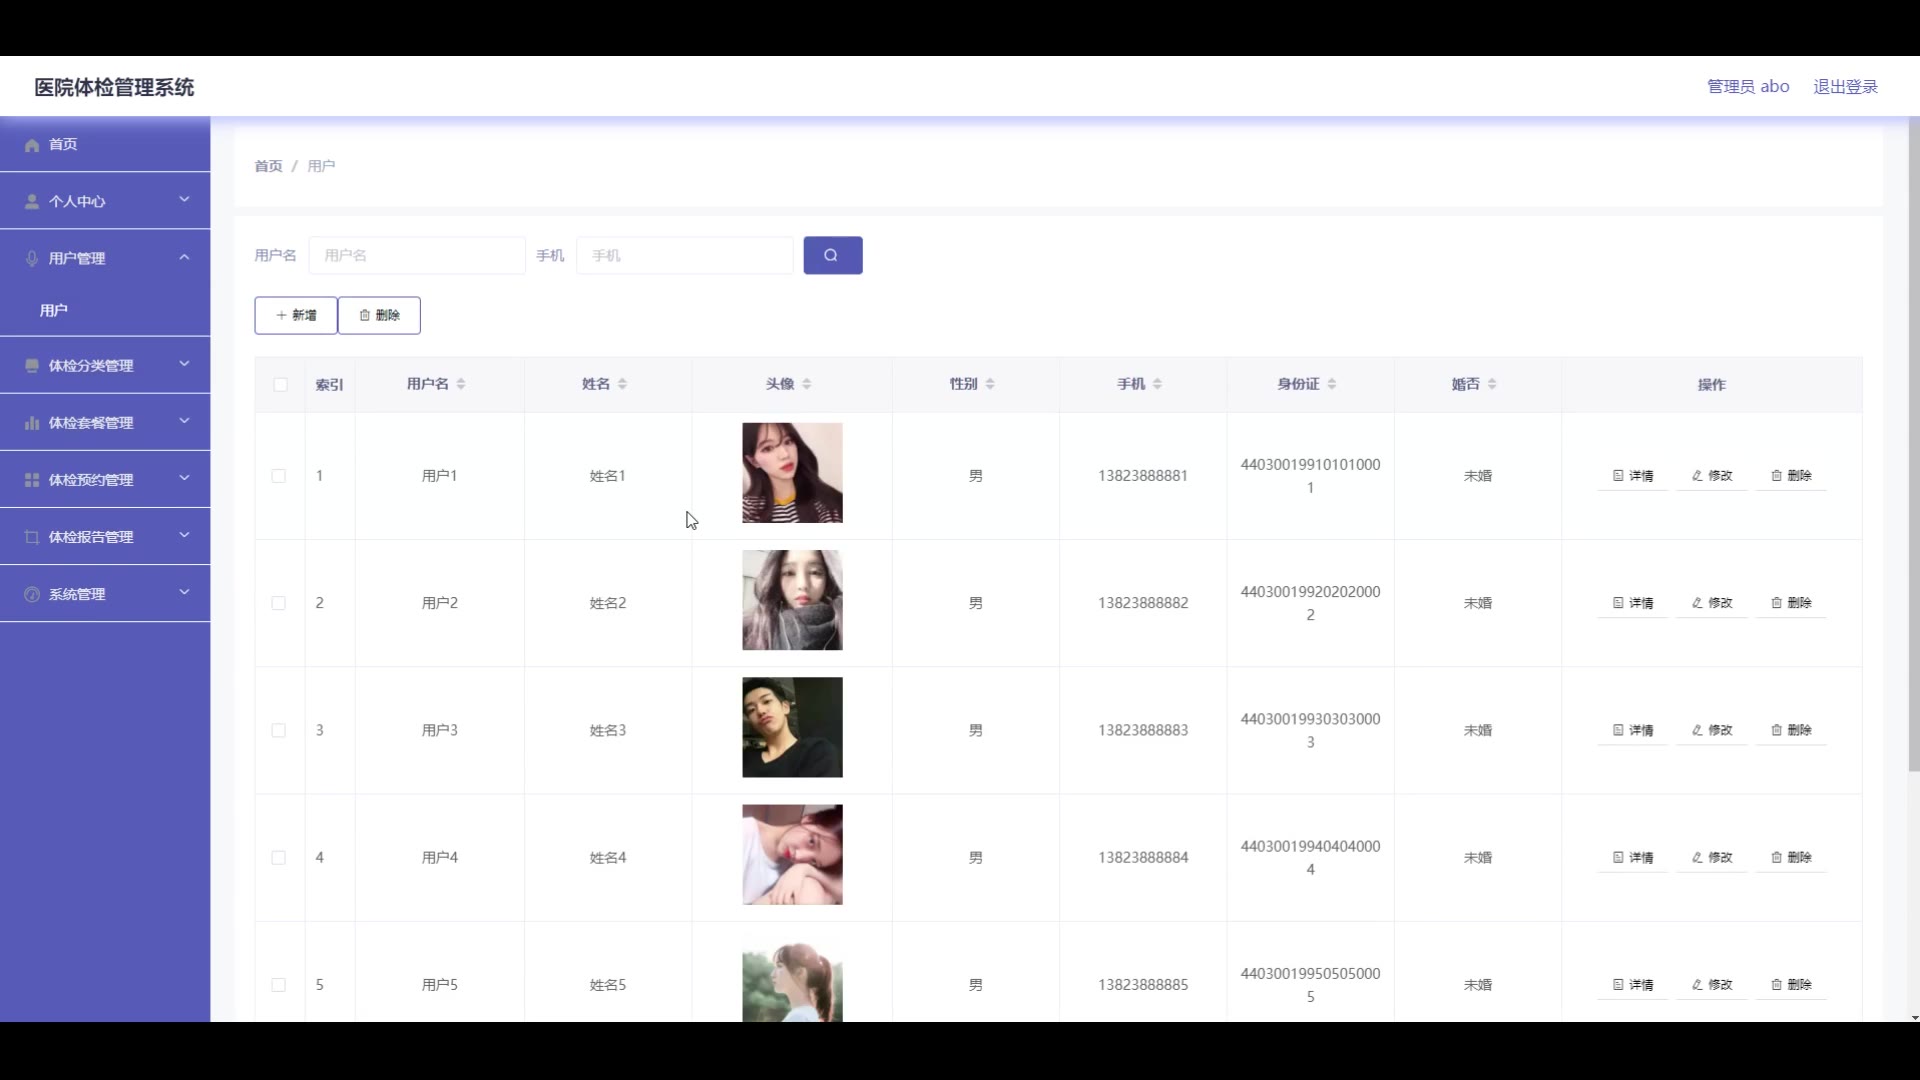Screen dimensions: 1920x1080
Task: Click sort arrows on 身份证 column
Action: pyautogui.click(x=1332, y=384)
